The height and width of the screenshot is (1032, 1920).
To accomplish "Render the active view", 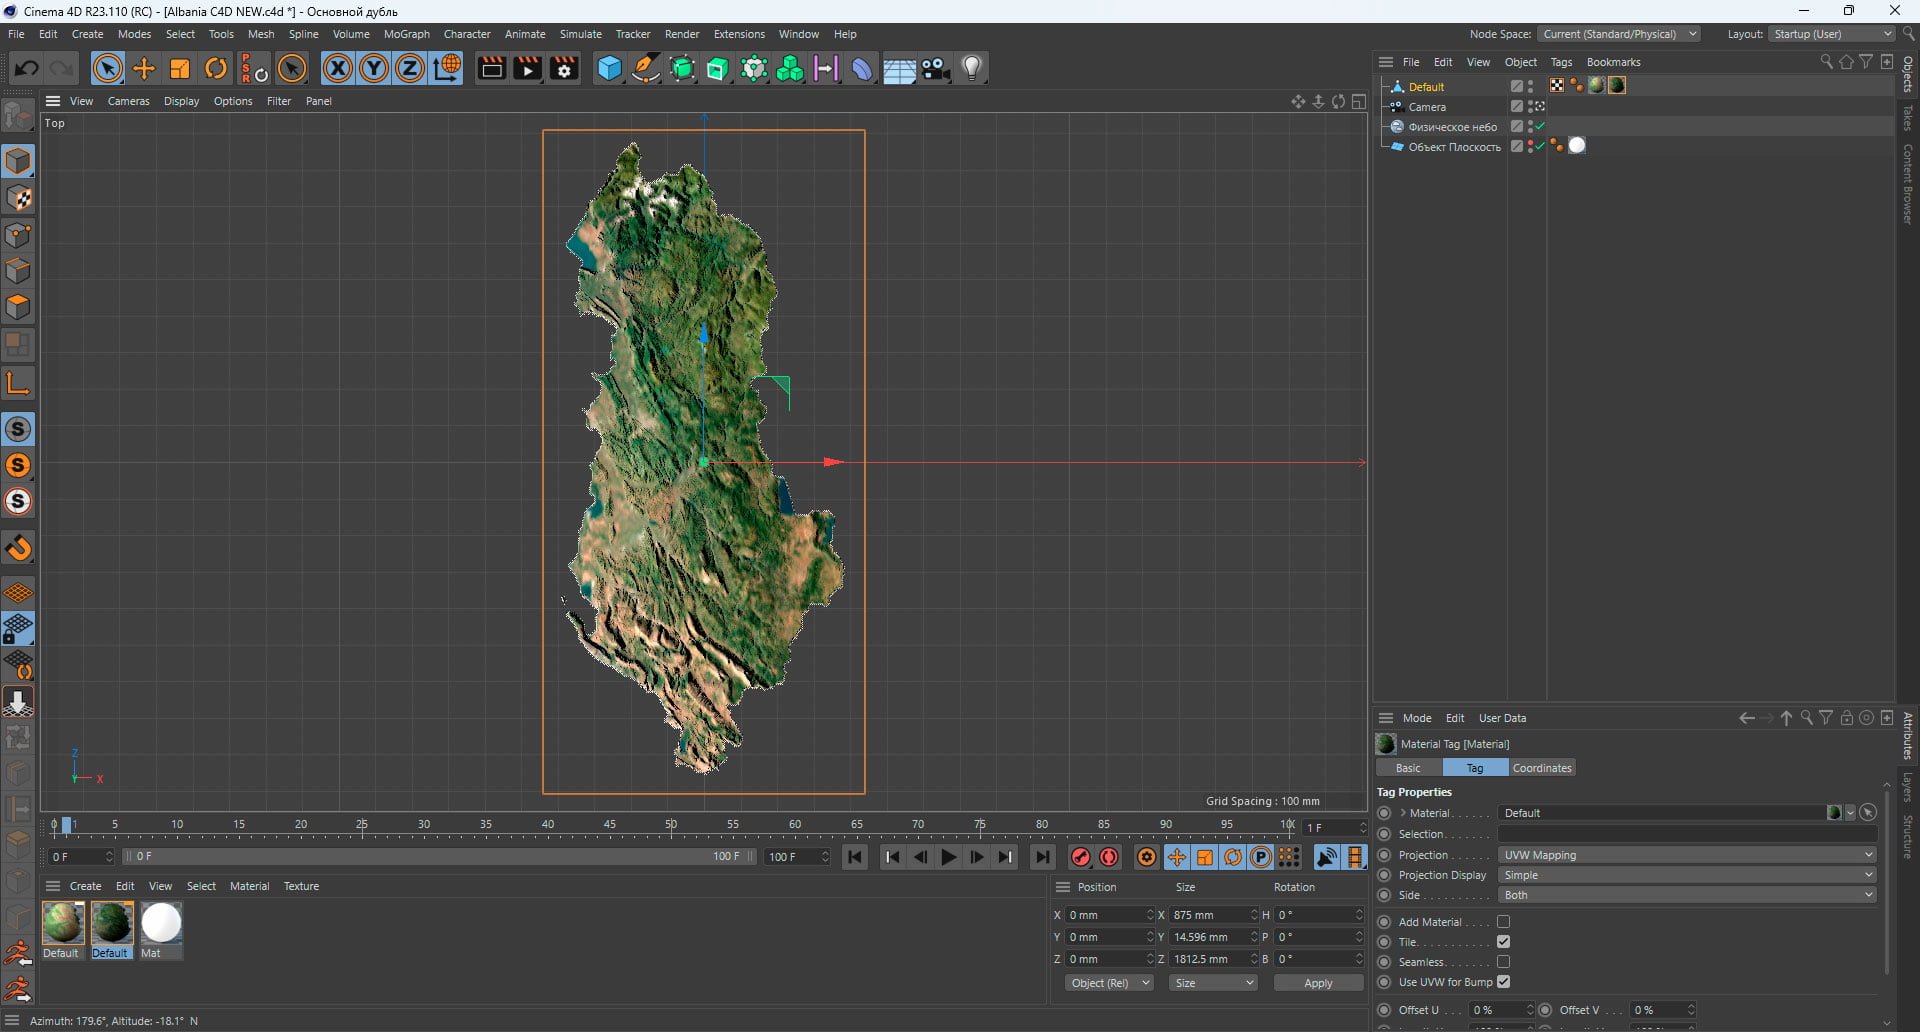I will click(x=491, y=68).
